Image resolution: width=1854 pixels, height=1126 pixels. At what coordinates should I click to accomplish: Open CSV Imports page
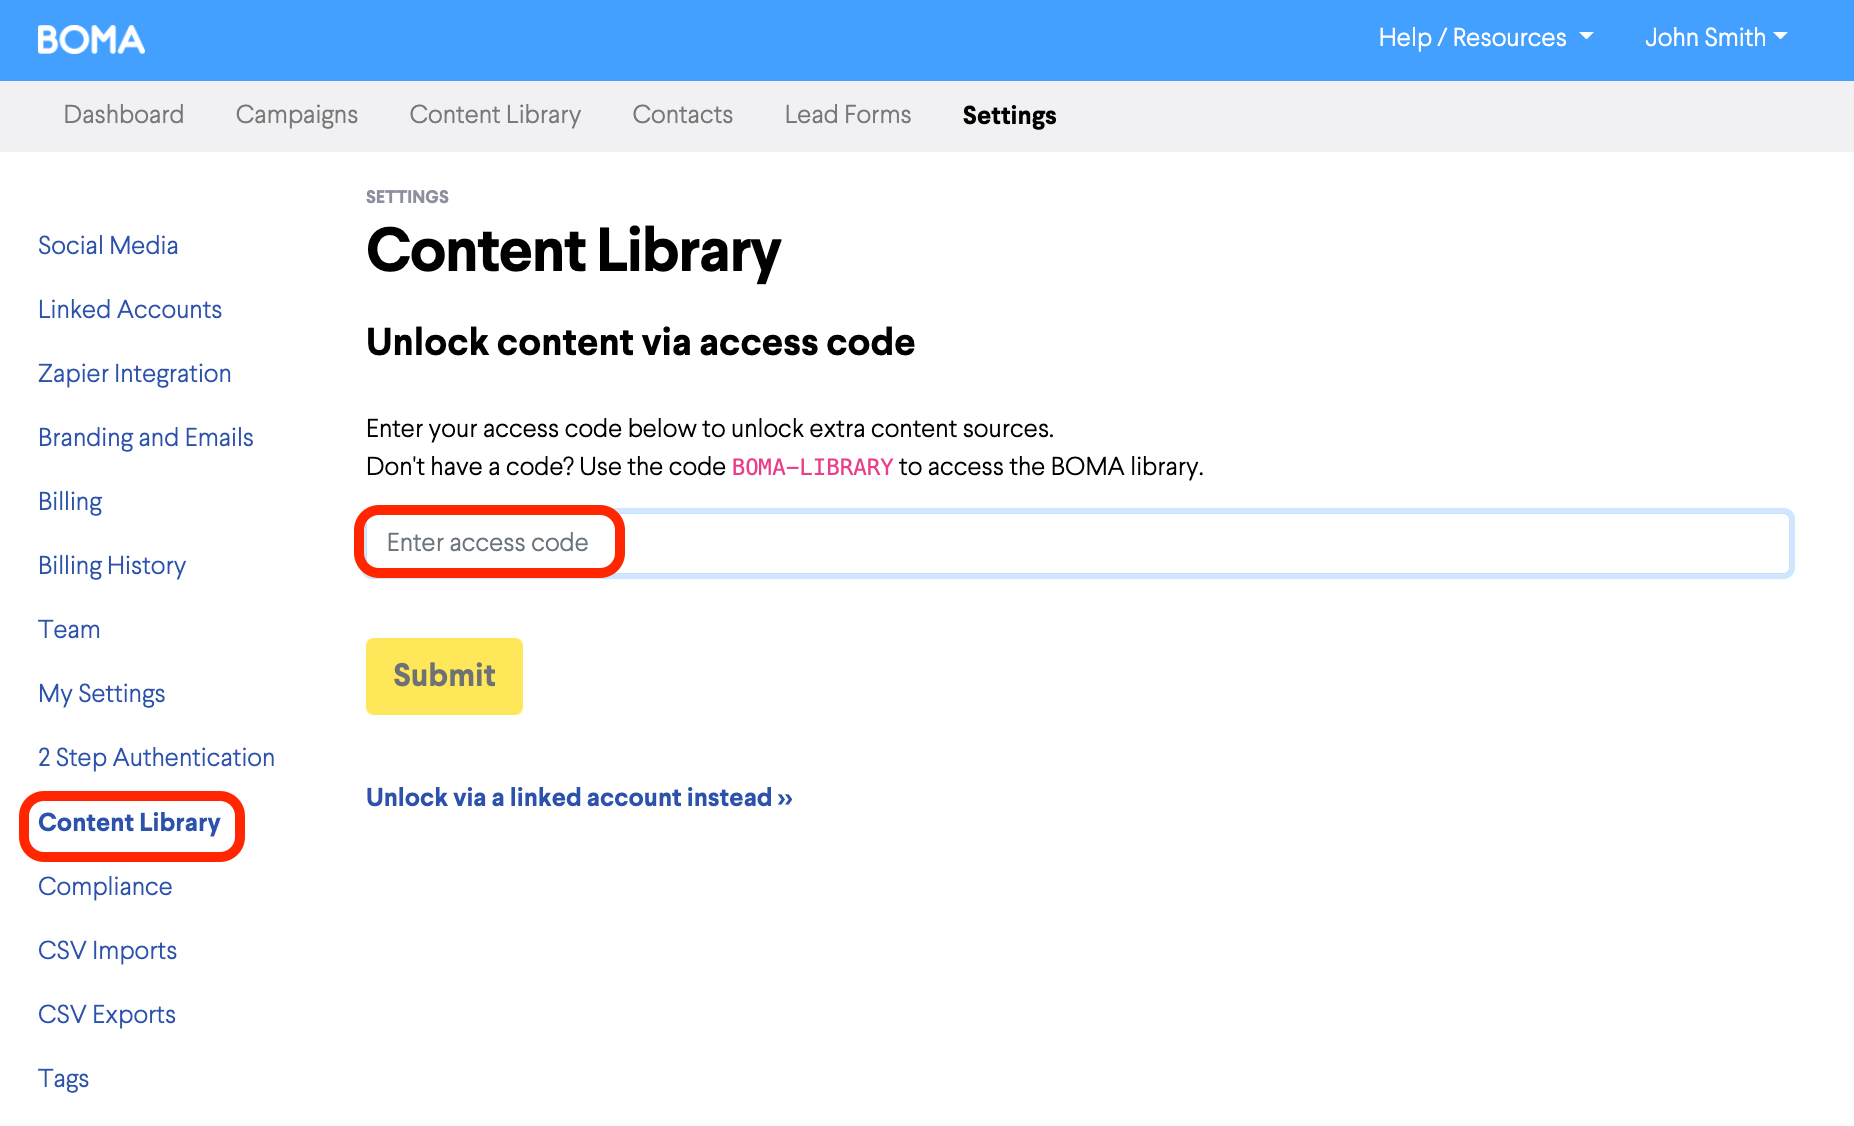[x=107, y=950]
